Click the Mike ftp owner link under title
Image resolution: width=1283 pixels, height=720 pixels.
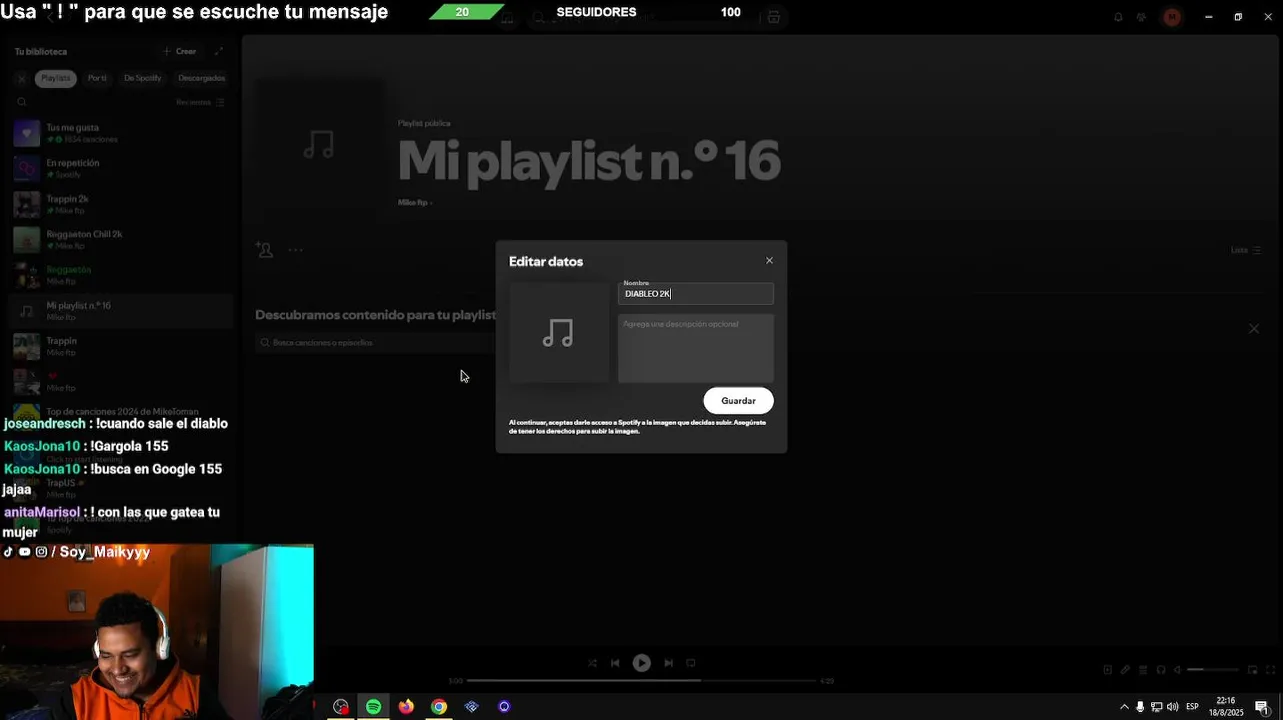[x=412, y=202]
